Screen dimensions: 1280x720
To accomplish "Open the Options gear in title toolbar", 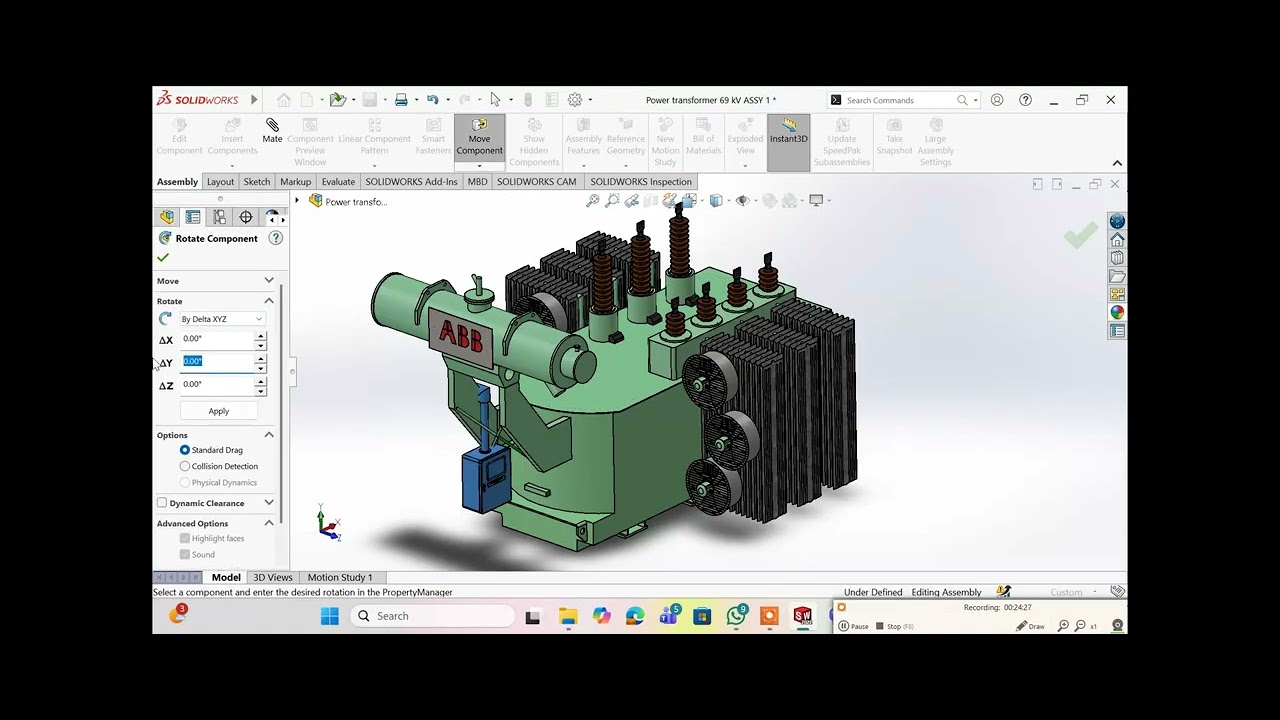I will [x=575, y=100].
